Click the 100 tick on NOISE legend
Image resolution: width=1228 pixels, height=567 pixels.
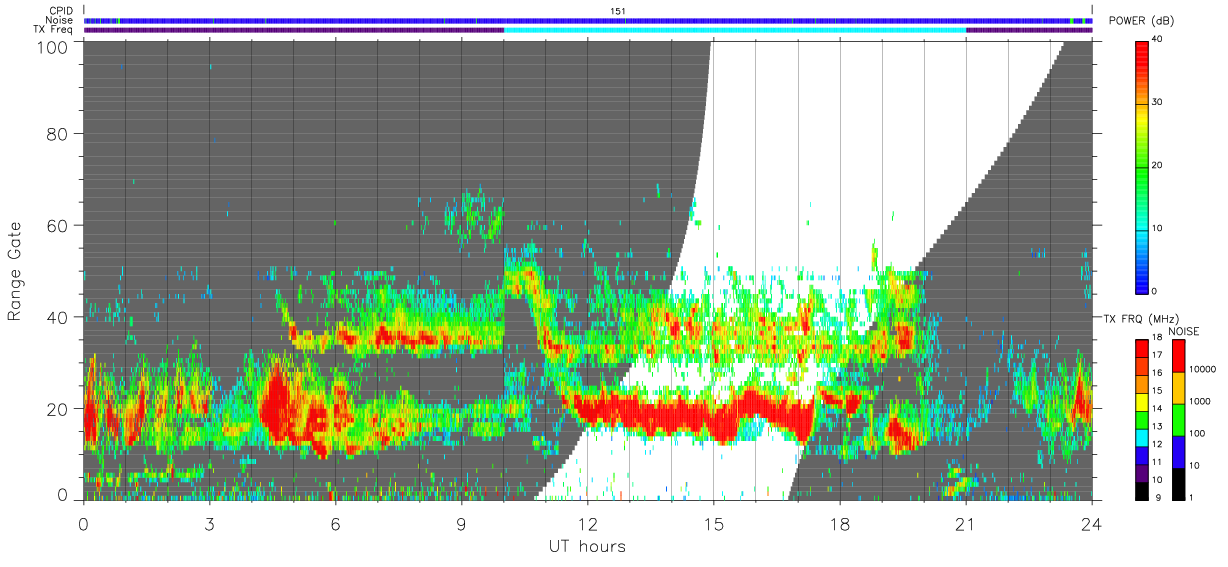(x=1198, y=433)
